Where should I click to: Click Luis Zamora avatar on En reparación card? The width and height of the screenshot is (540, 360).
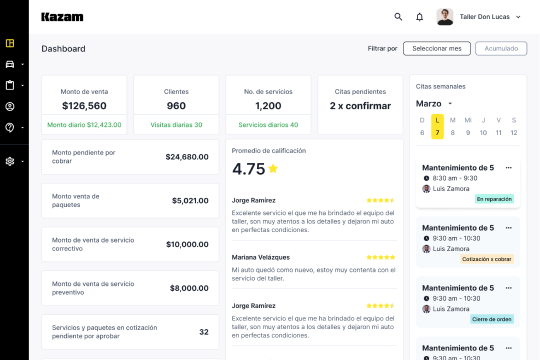tap(426, 188)
